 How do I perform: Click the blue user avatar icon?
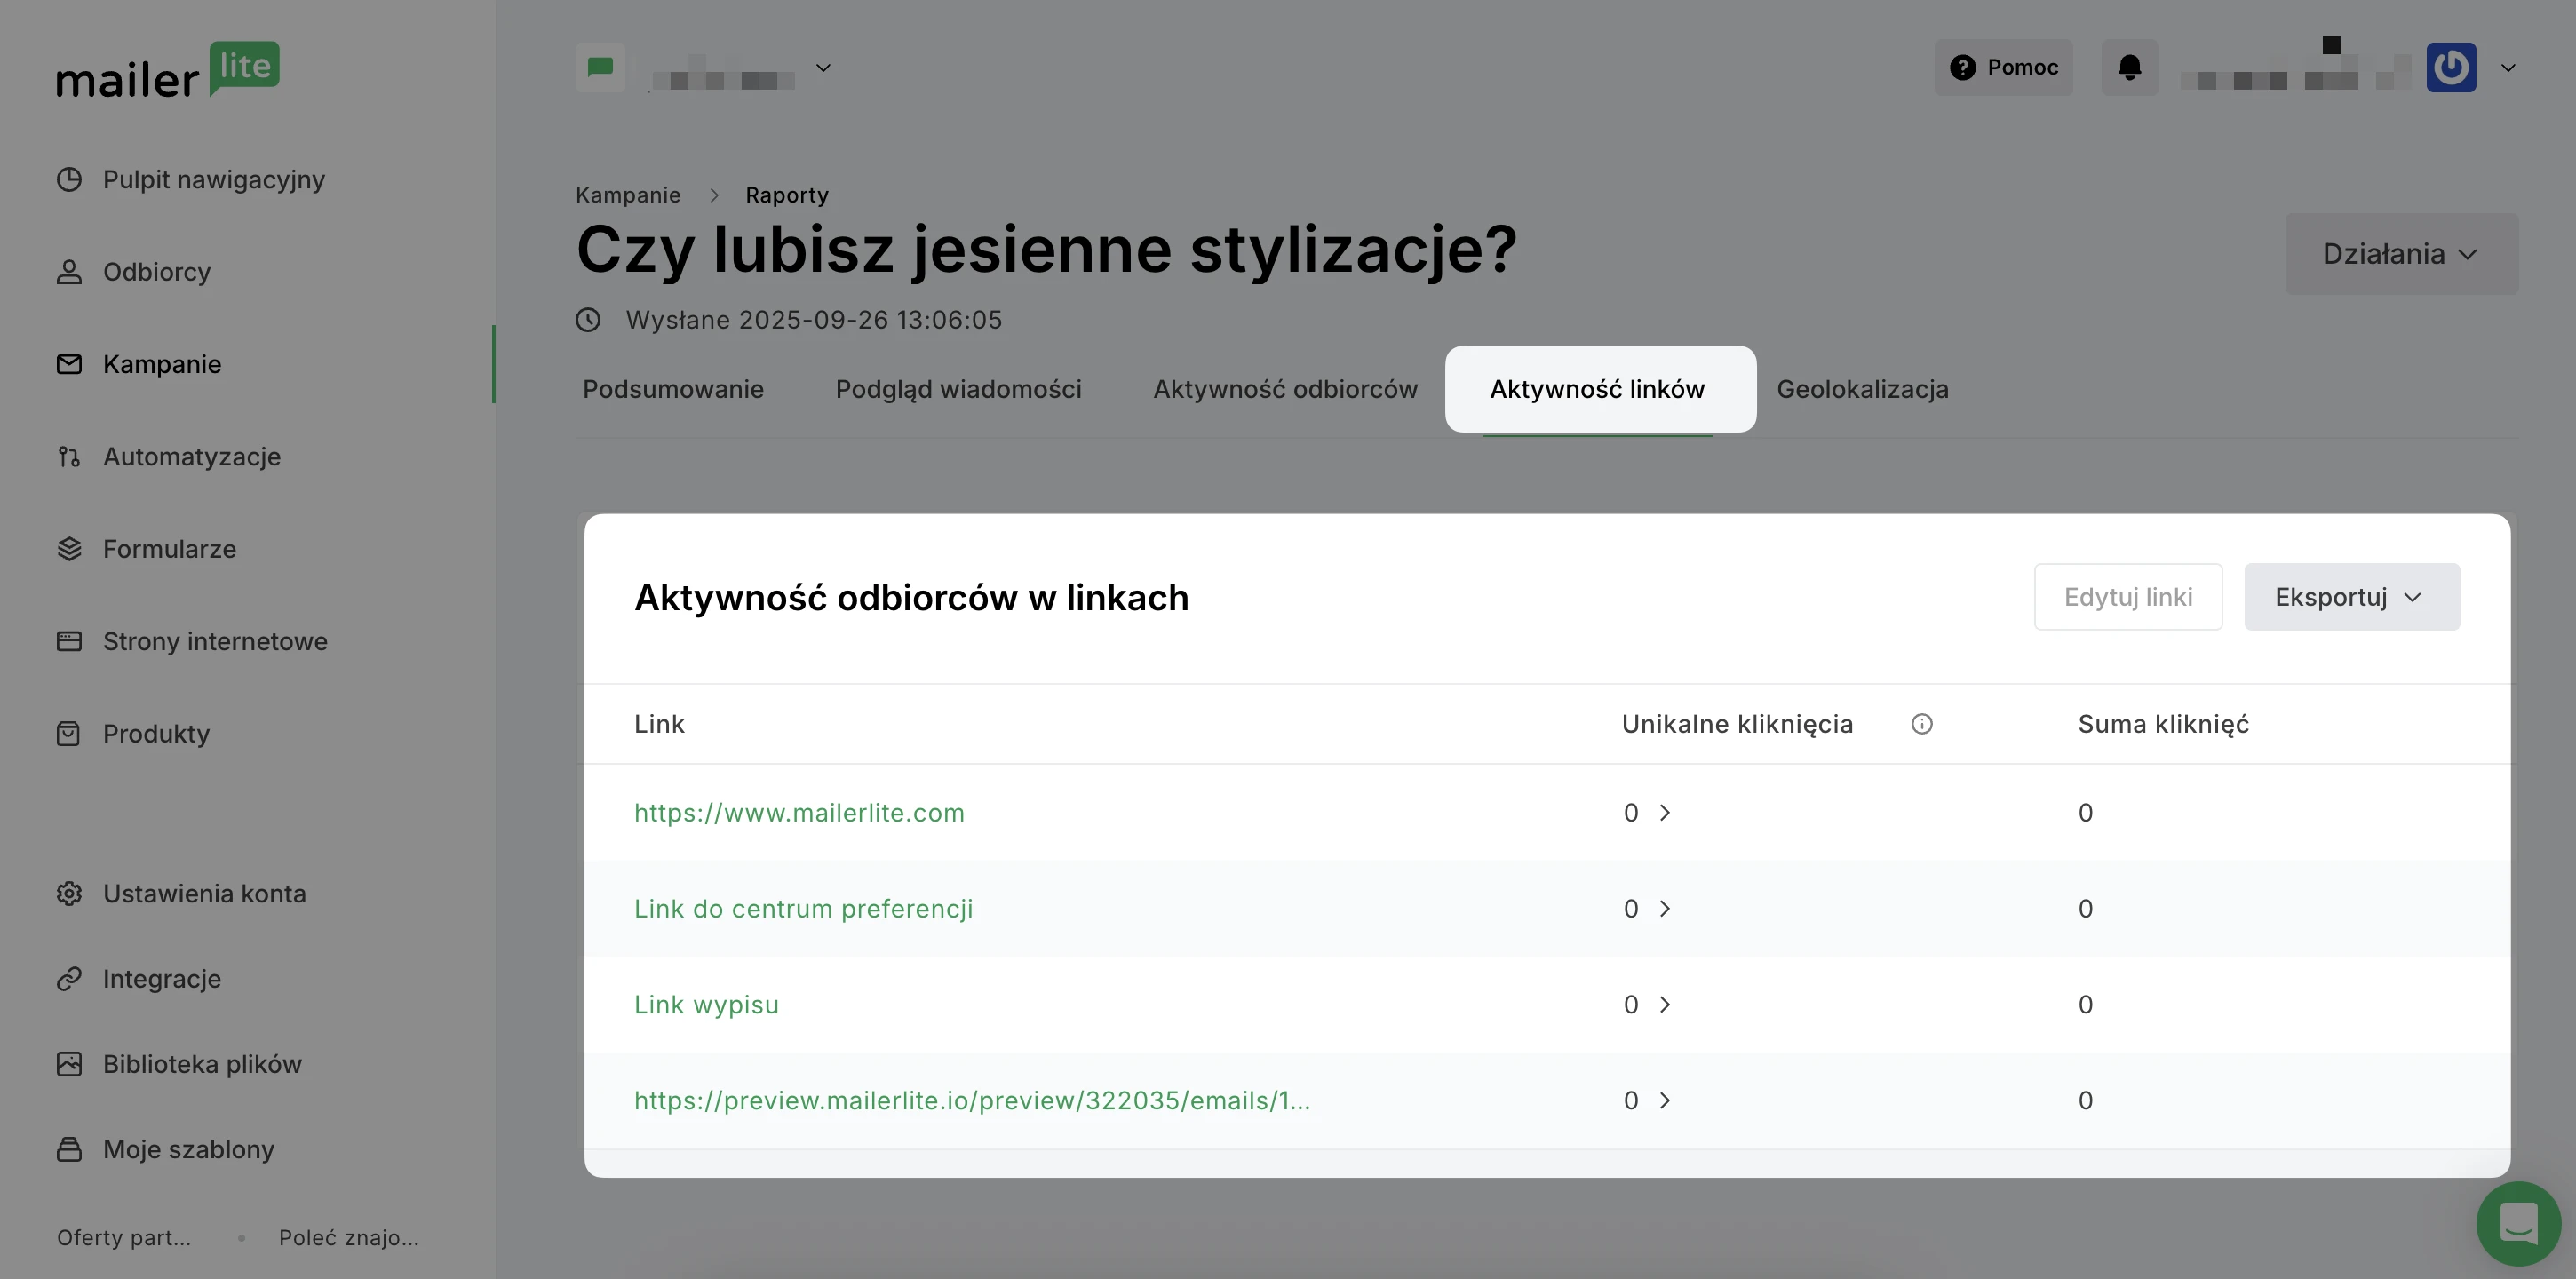[2450, 67]
